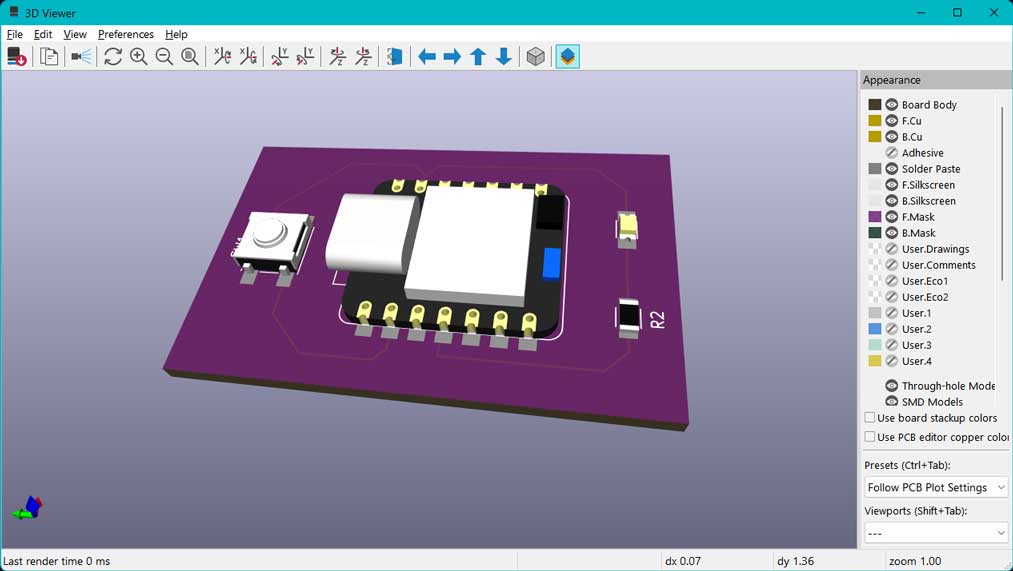Hide SMD Models
The width and height of the screenshot is (1013, 571).
click(892, 402)
